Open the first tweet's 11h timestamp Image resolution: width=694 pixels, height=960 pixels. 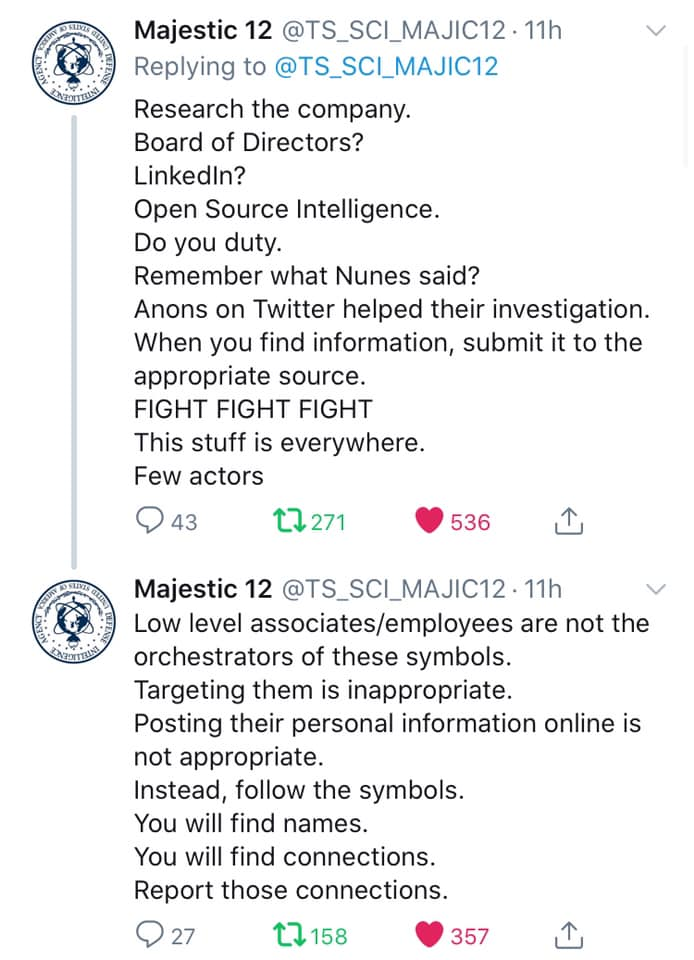click(543, 31)
